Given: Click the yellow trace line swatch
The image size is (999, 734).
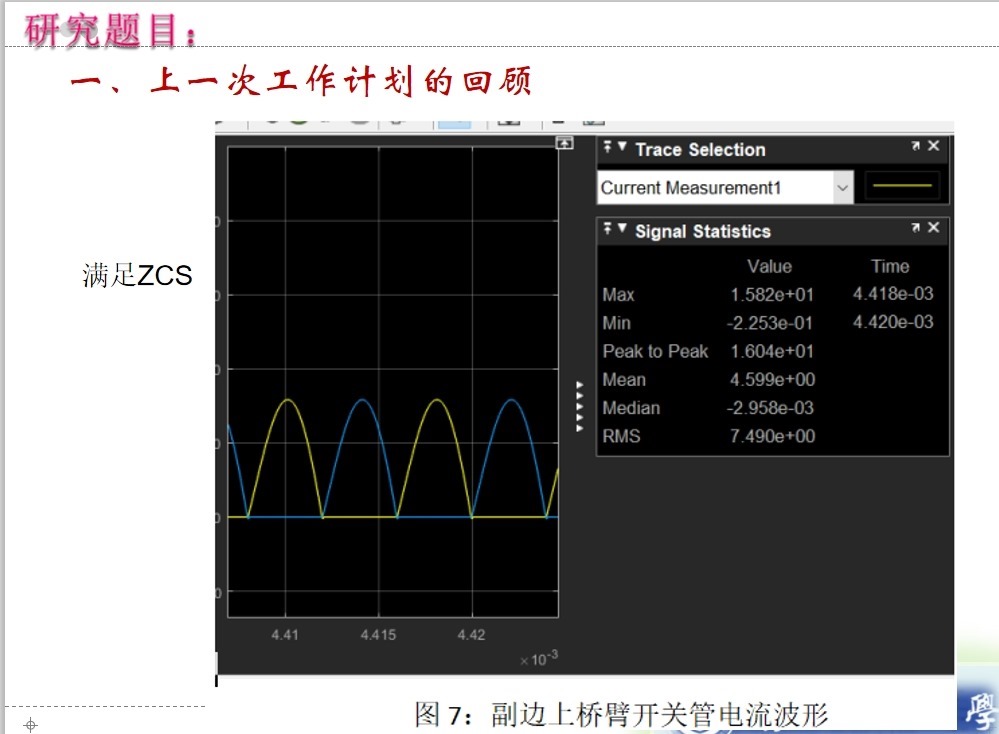Looking at the screenshot, I should click(x=902, y=187).
